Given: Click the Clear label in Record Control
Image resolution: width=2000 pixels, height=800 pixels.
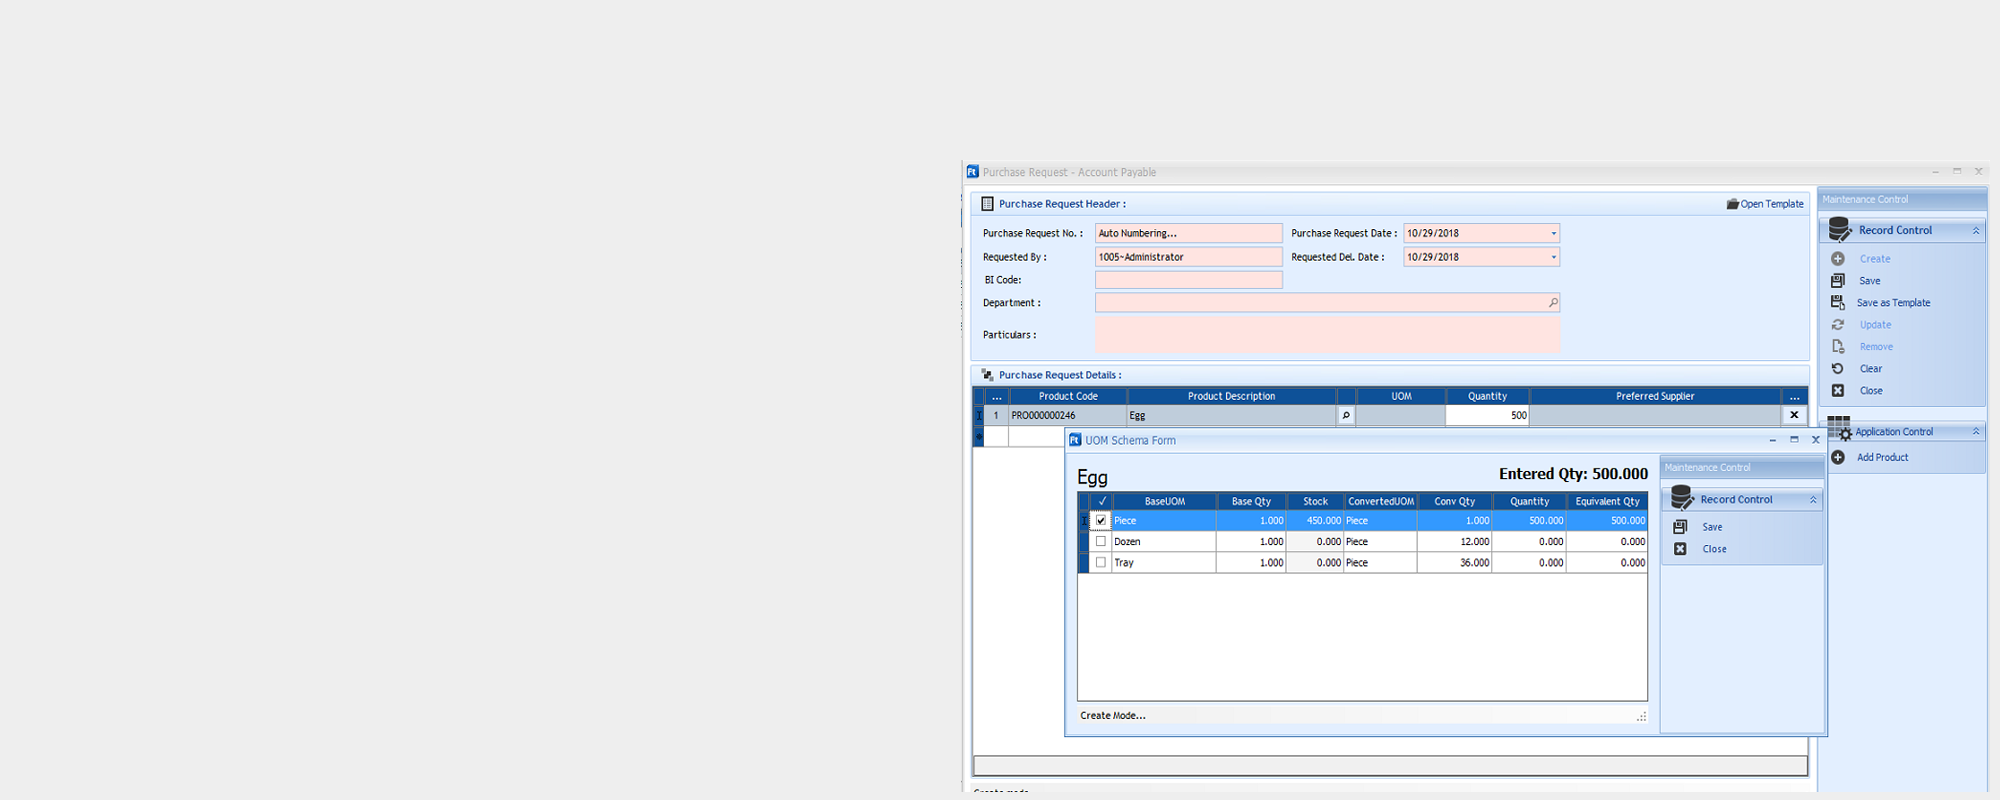Looking at the screenshot, I should 1870,369.
